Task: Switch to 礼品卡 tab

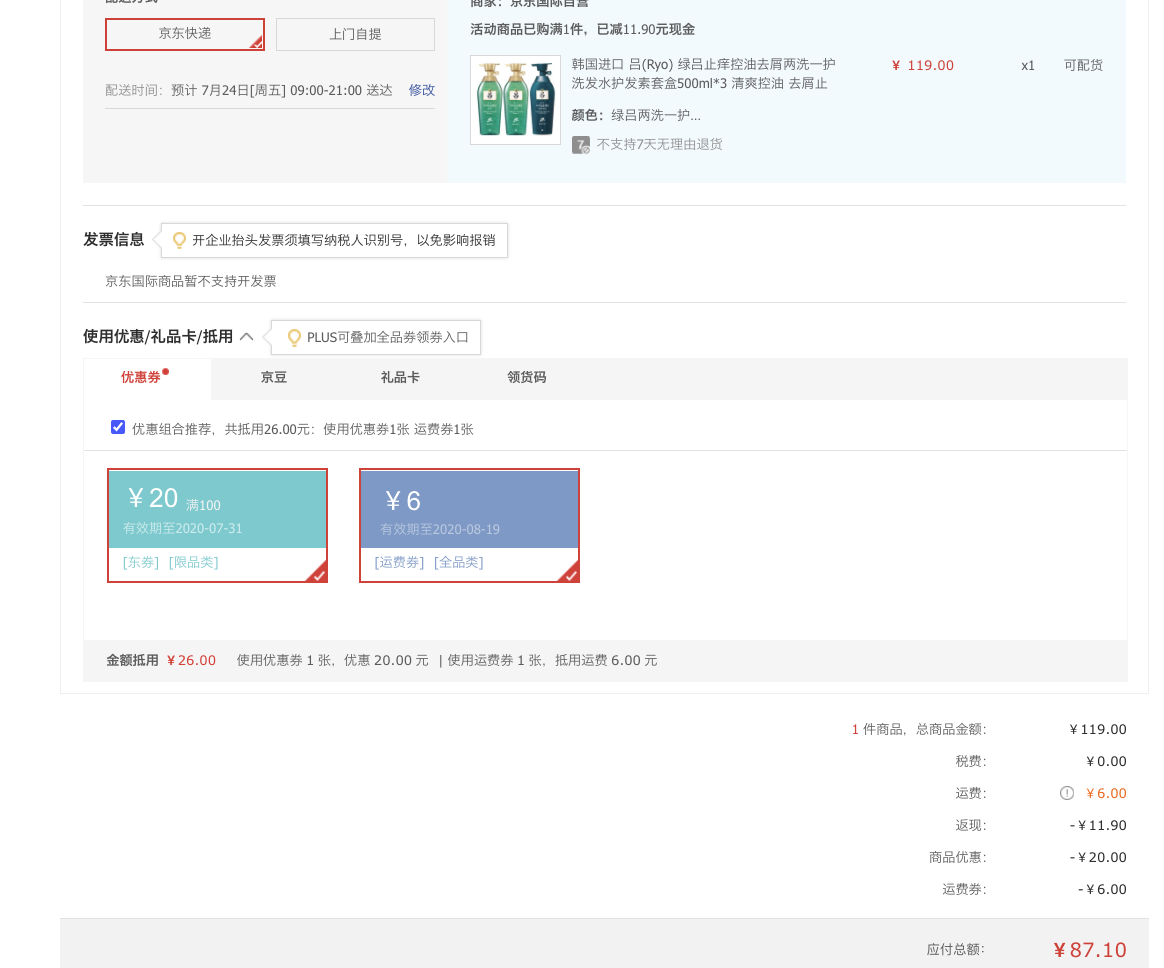Action: [x=400, y=377]
